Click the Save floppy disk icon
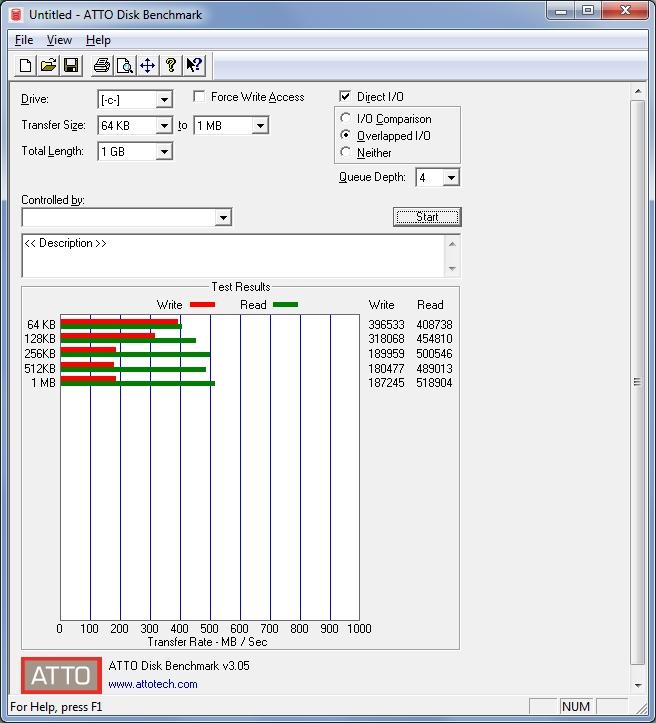Screen dimensions: 656x723 pos(71,66)
